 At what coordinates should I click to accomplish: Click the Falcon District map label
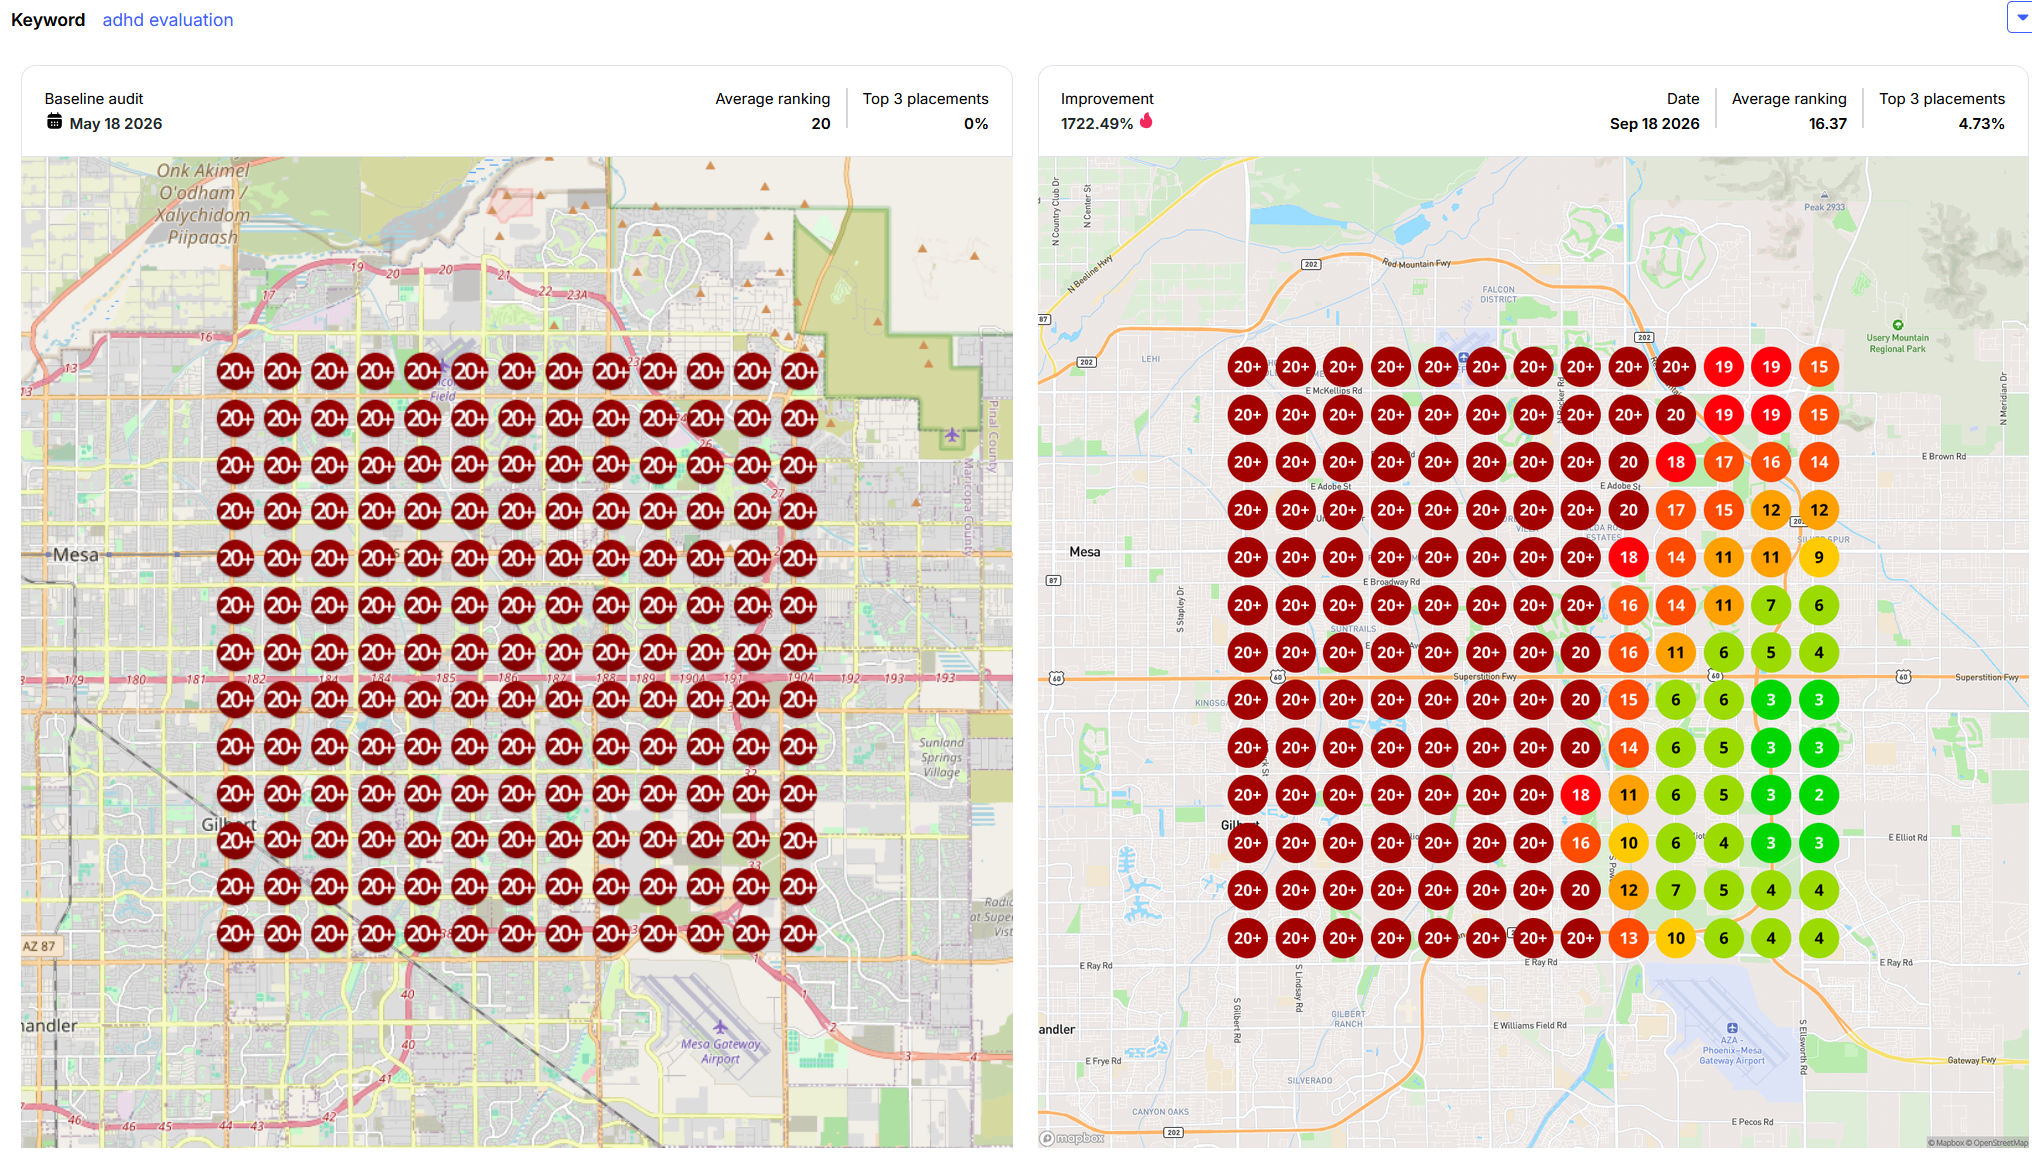pos(1498,295)
